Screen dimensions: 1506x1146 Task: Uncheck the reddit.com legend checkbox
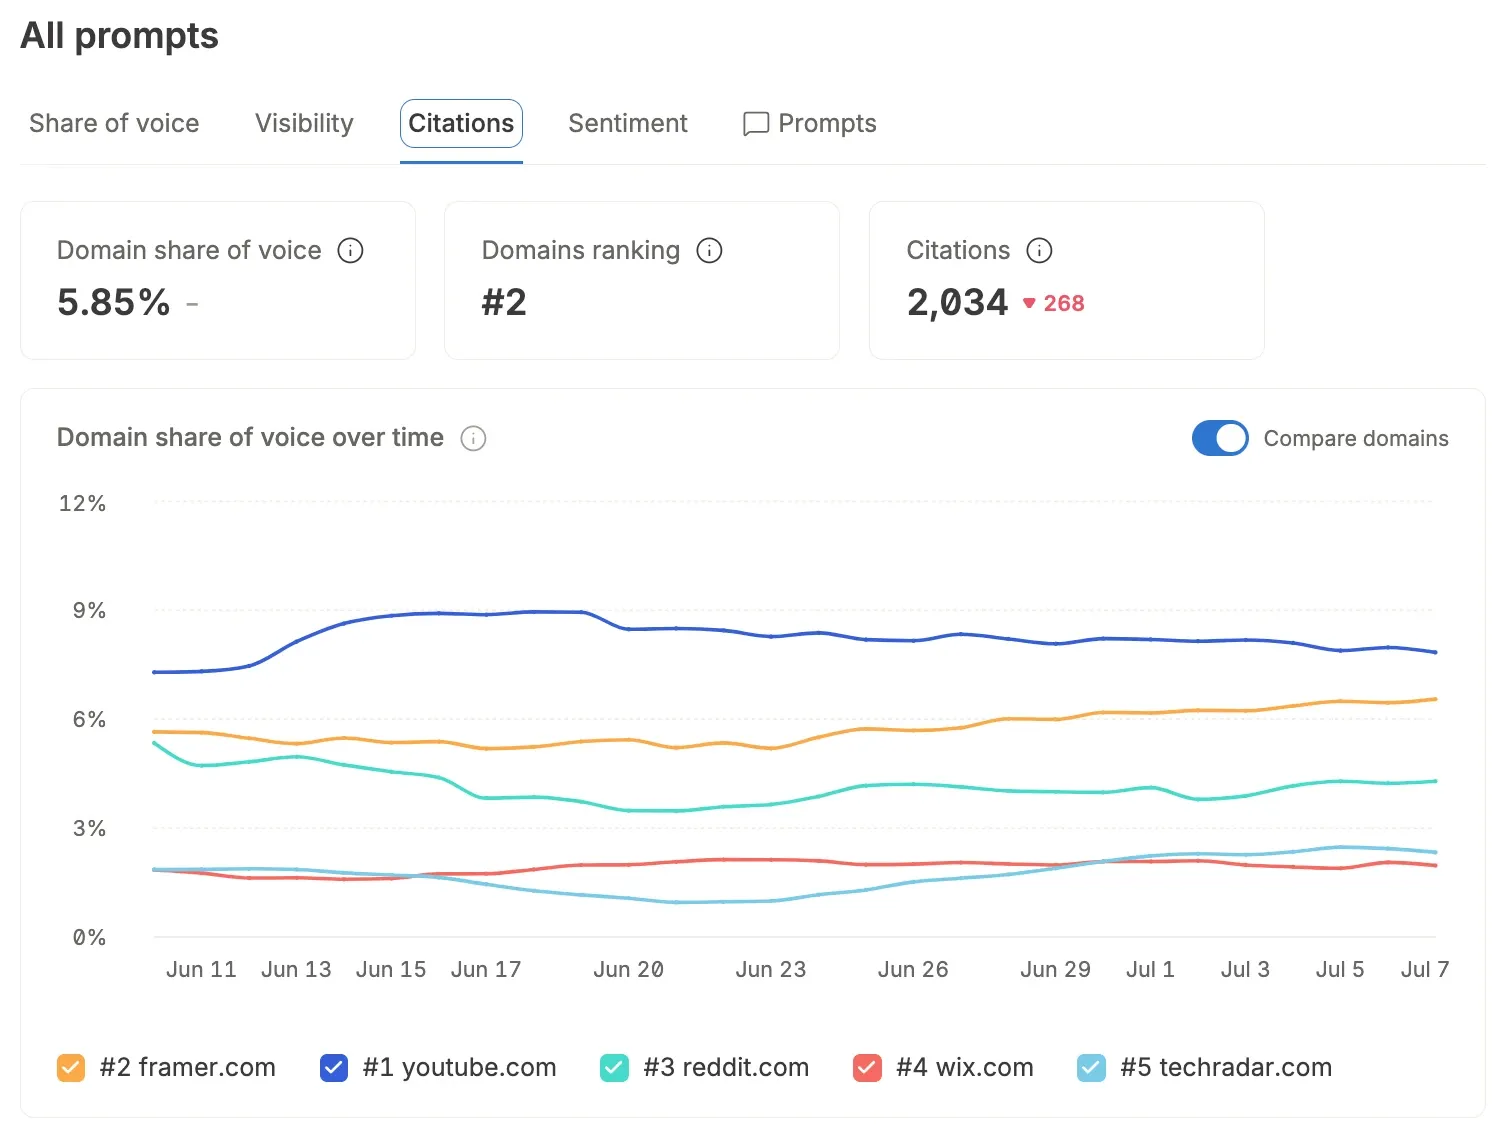[x=614, y=1068]
